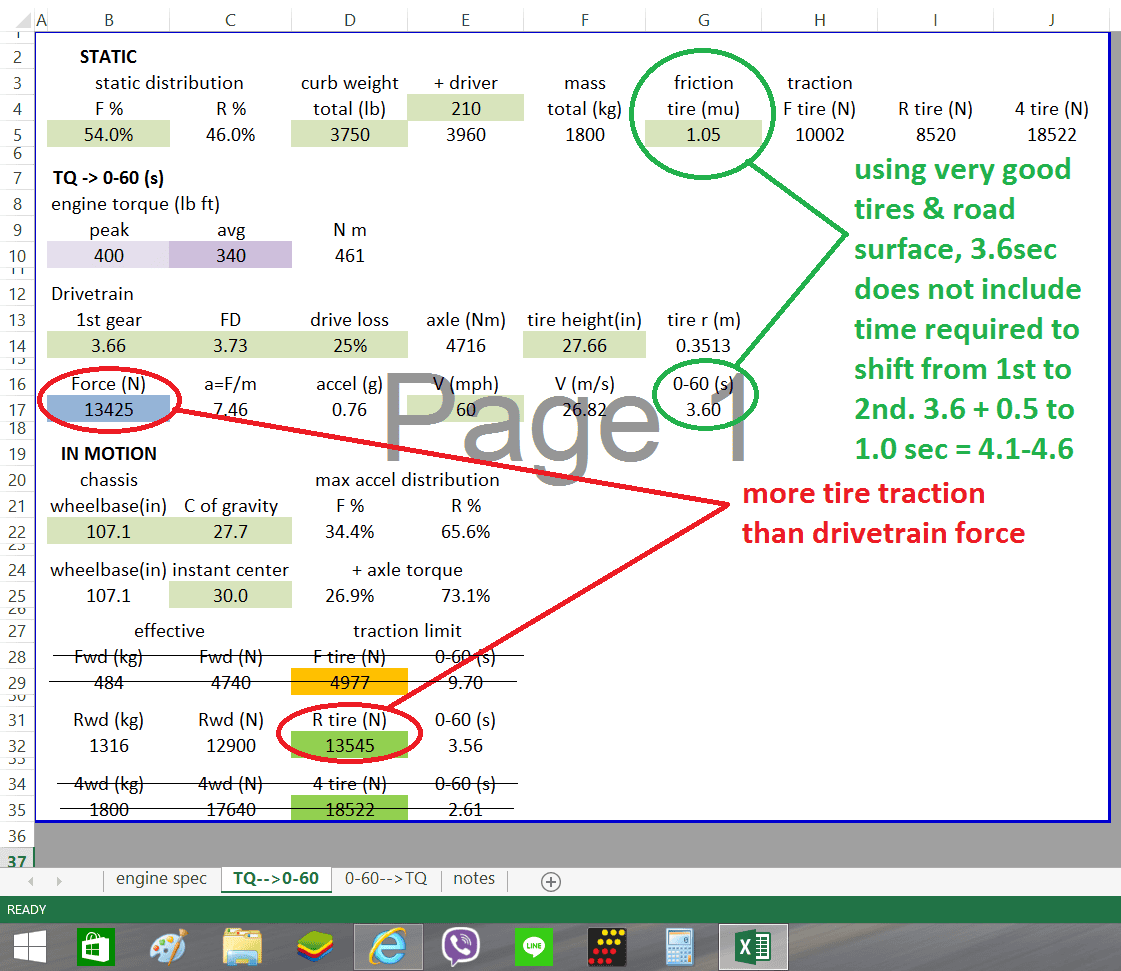The image size is (1121, 971).
Task: Click the Rwd 0-60 value 3.56
Action: 465,746
